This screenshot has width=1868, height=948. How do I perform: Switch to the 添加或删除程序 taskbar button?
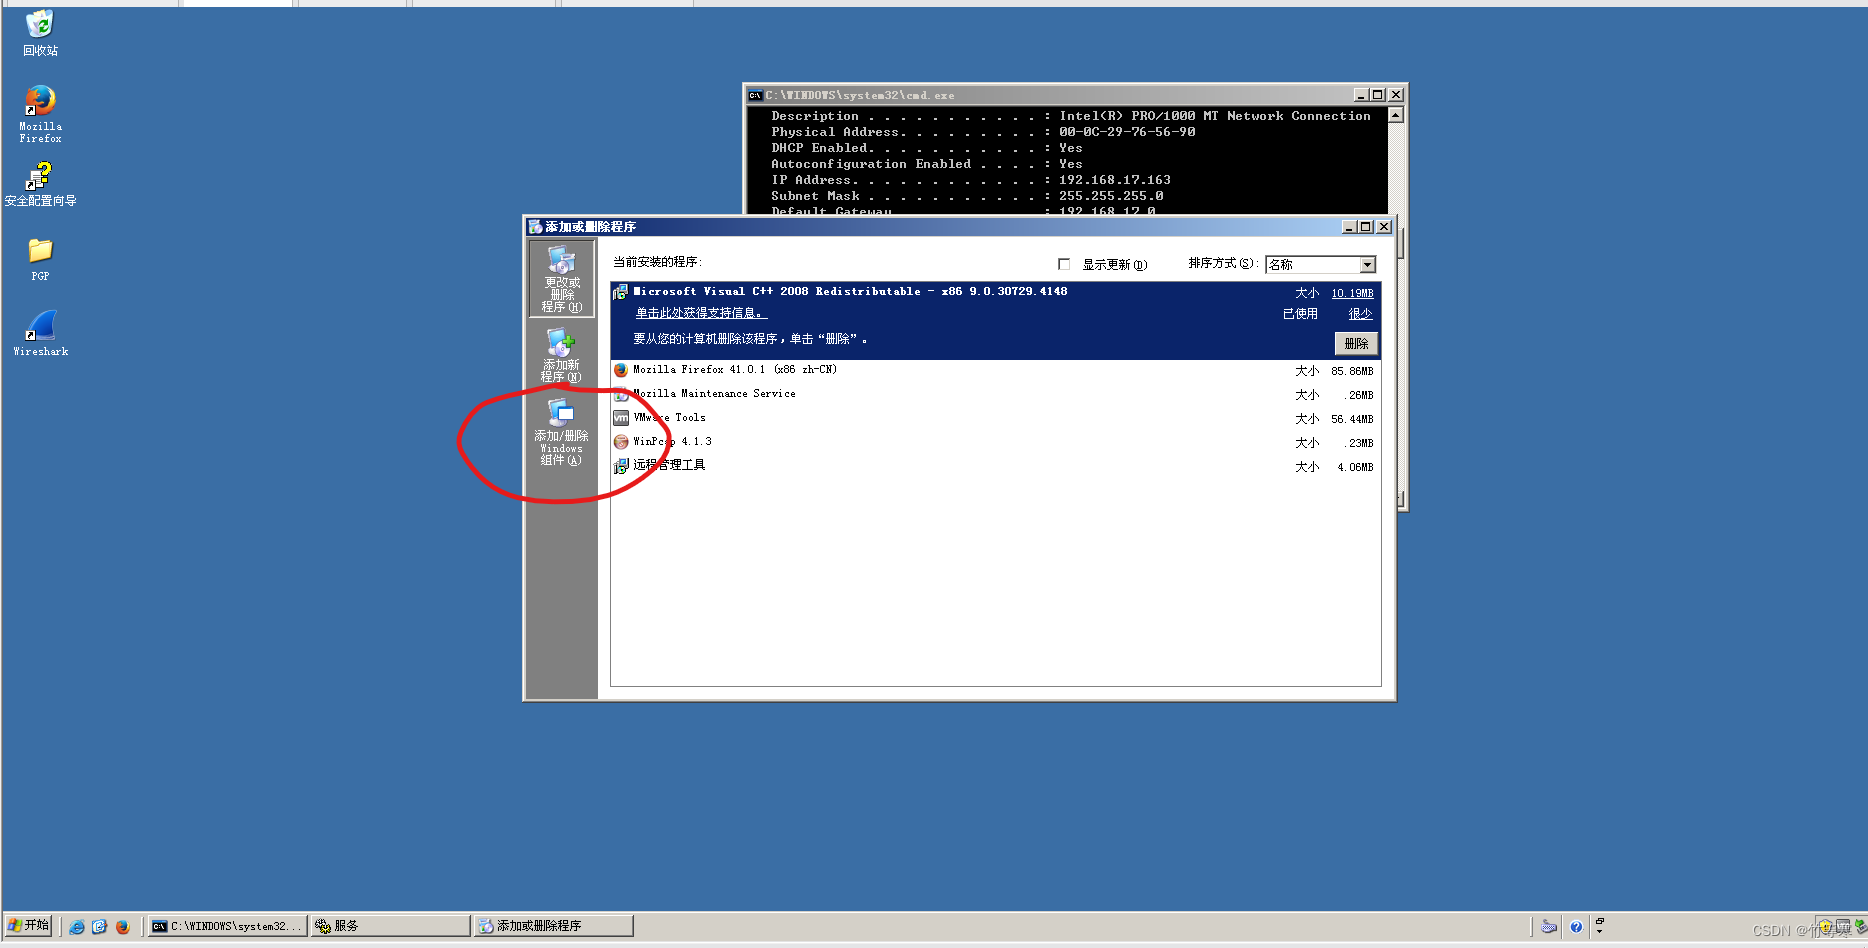point(554,927)
